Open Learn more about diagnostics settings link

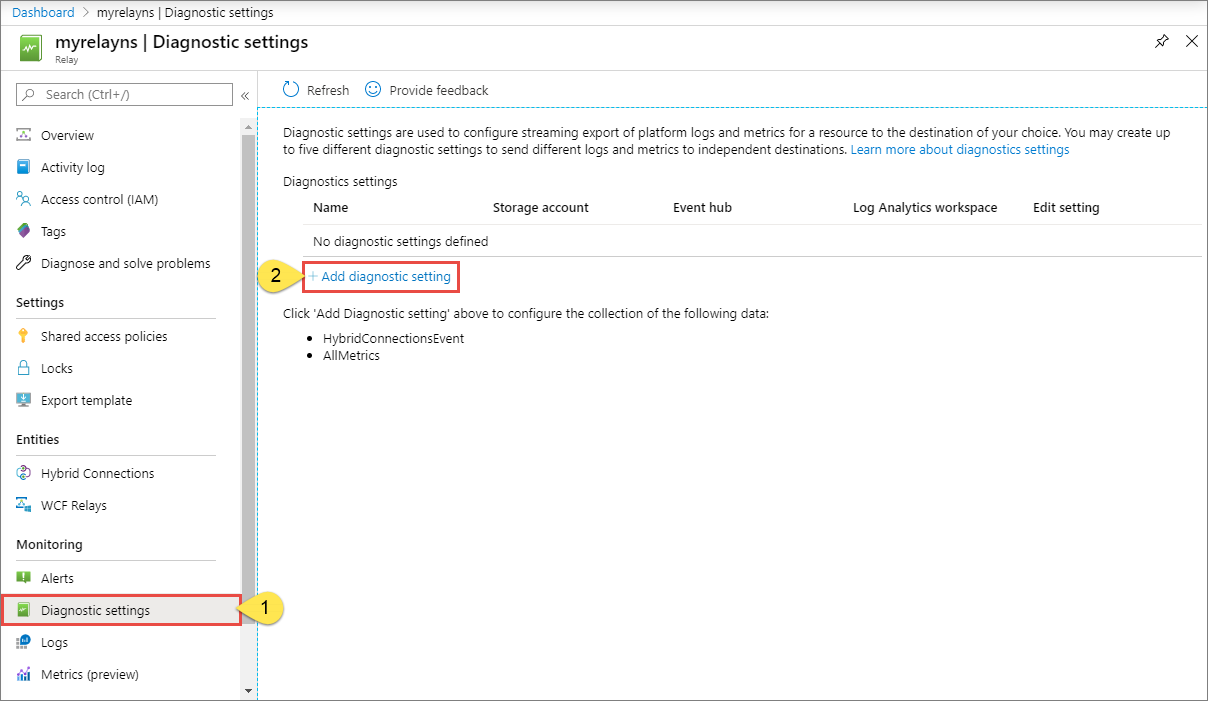[959, 149]
